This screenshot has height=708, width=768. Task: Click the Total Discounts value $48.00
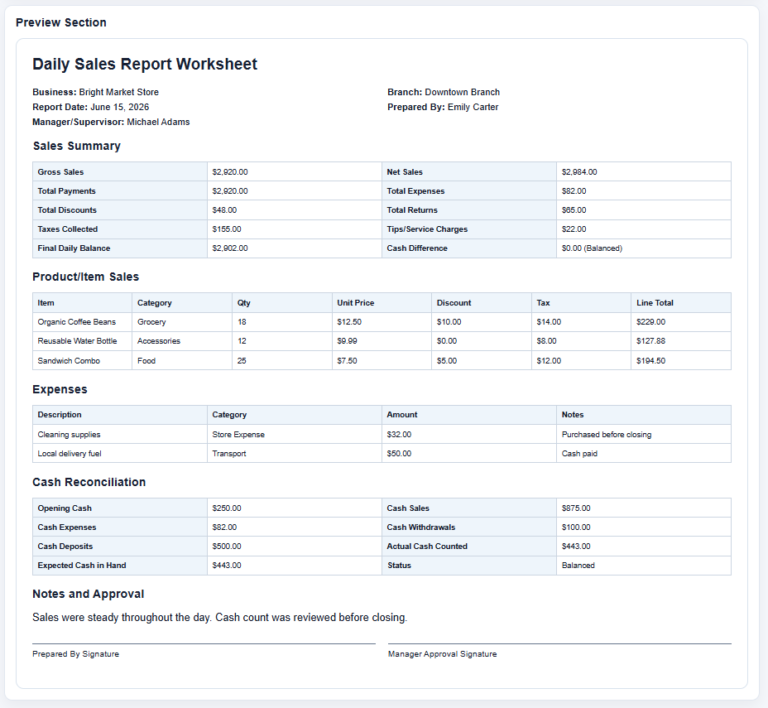pyautogui.click(x=224, y=210)
